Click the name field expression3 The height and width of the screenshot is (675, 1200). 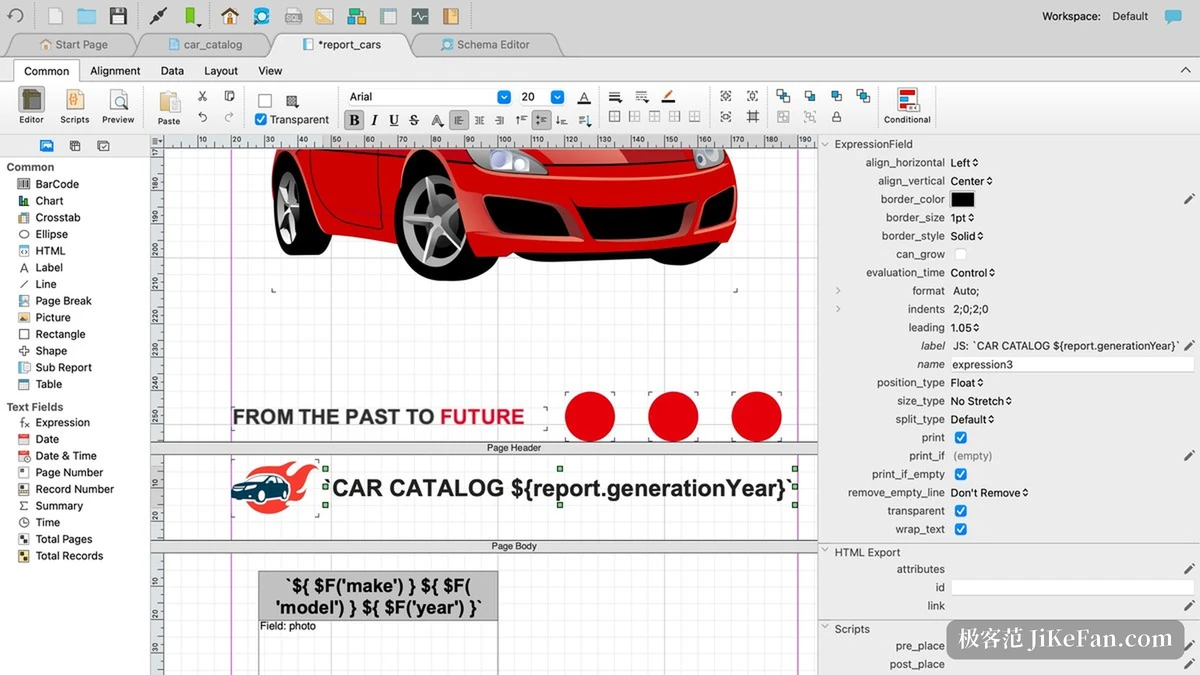(1071, 365)
